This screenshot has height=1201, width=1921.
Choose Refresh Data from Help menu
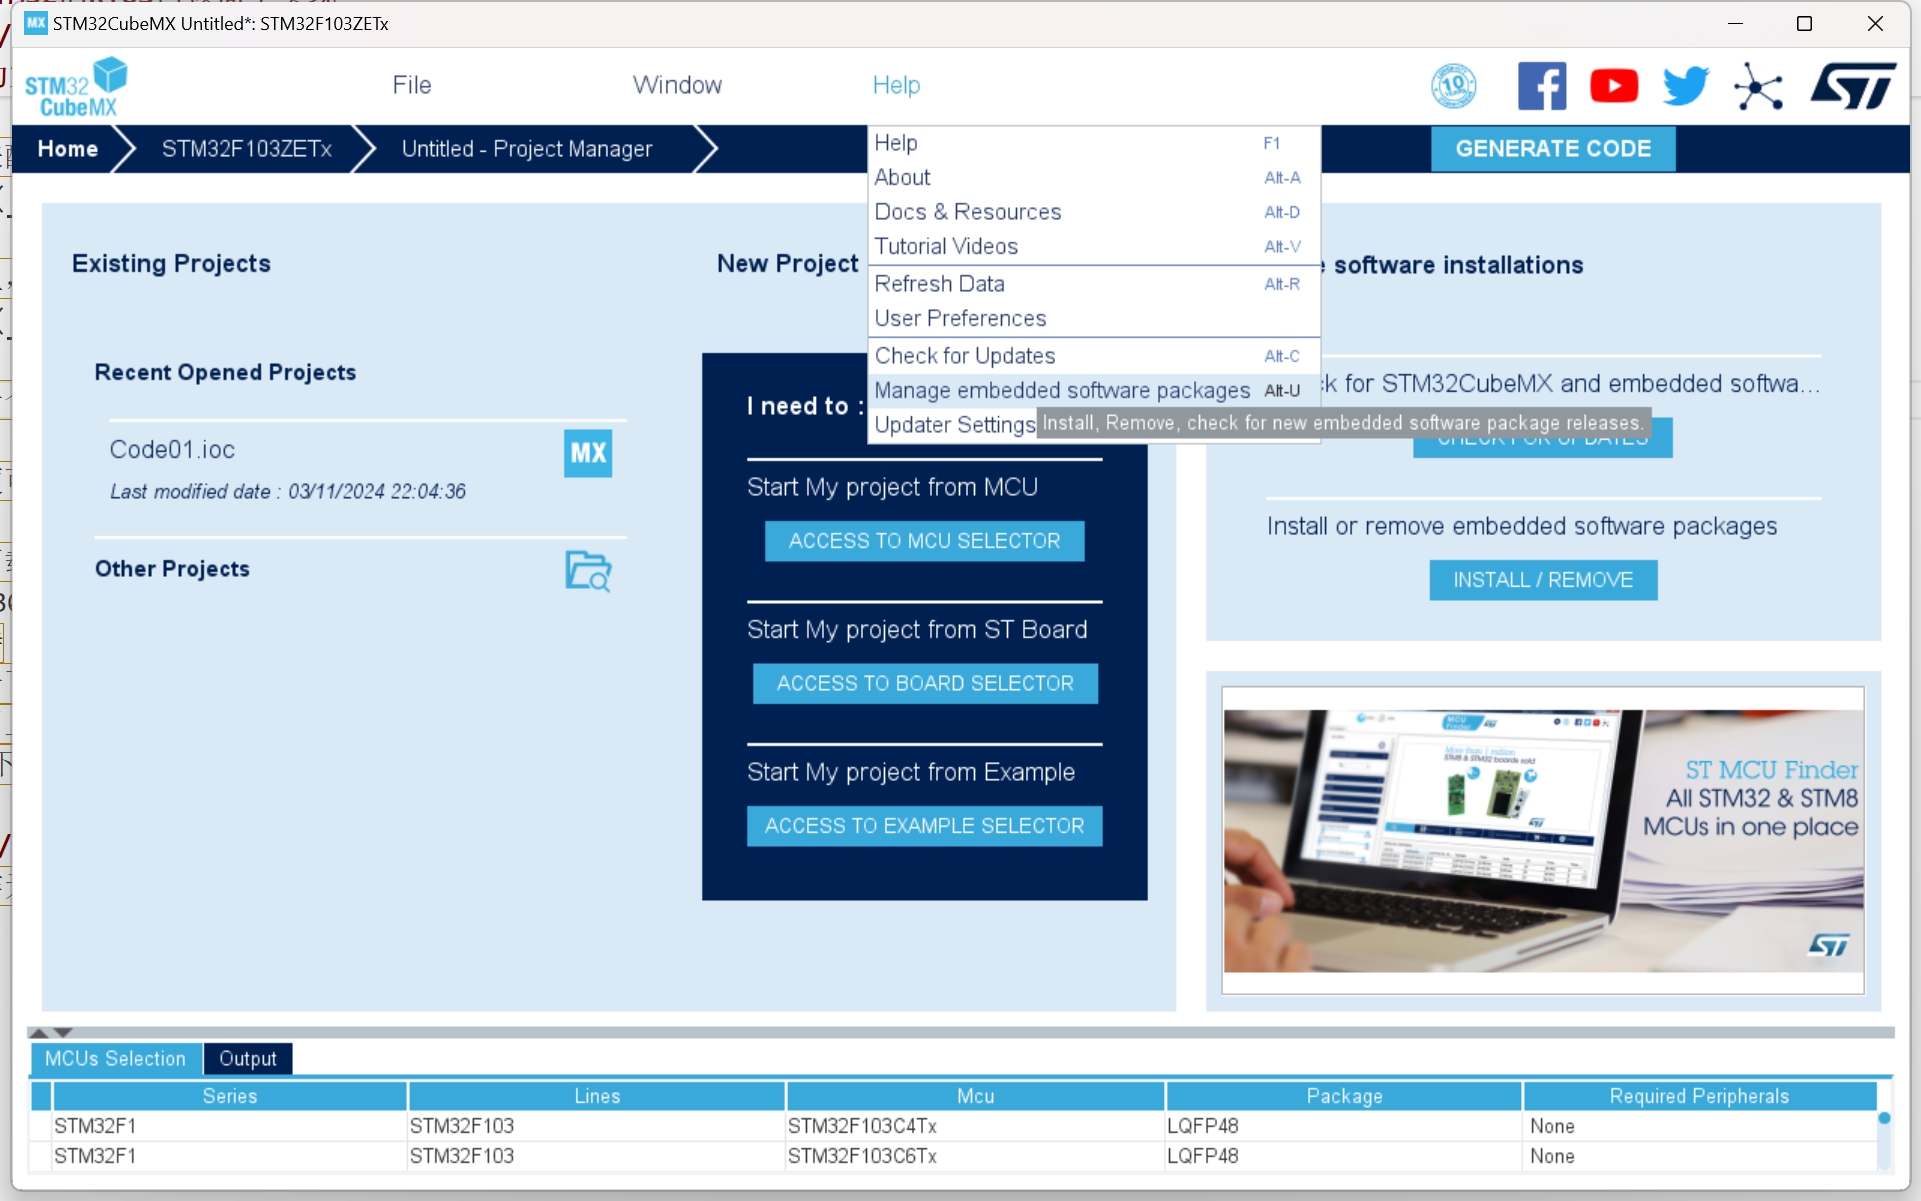939,284
